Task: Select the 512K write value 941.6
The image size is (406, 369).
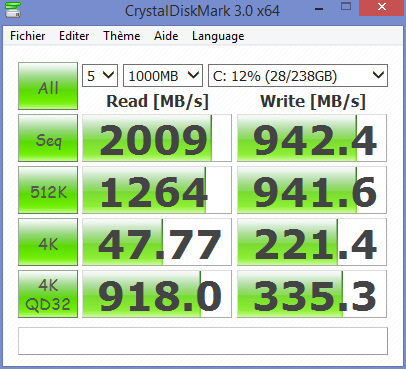Action: tap(312, 190)
